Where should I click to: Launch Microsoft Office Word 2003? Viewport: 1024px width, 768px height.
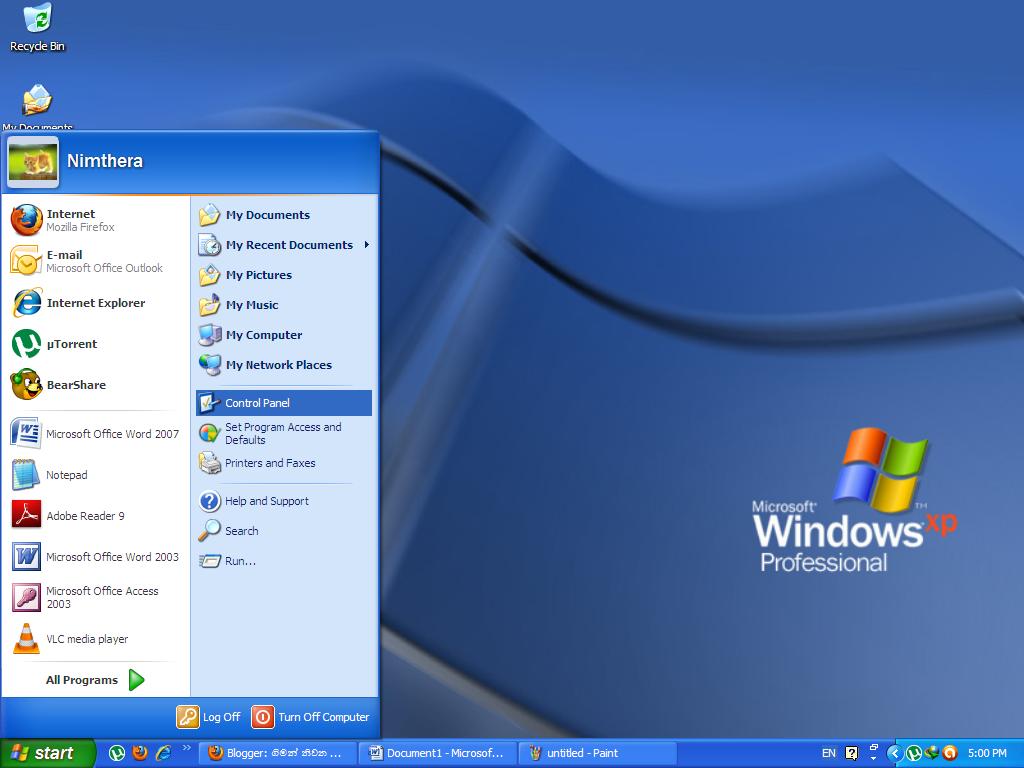pyautogui.click(x=96, y=557)
